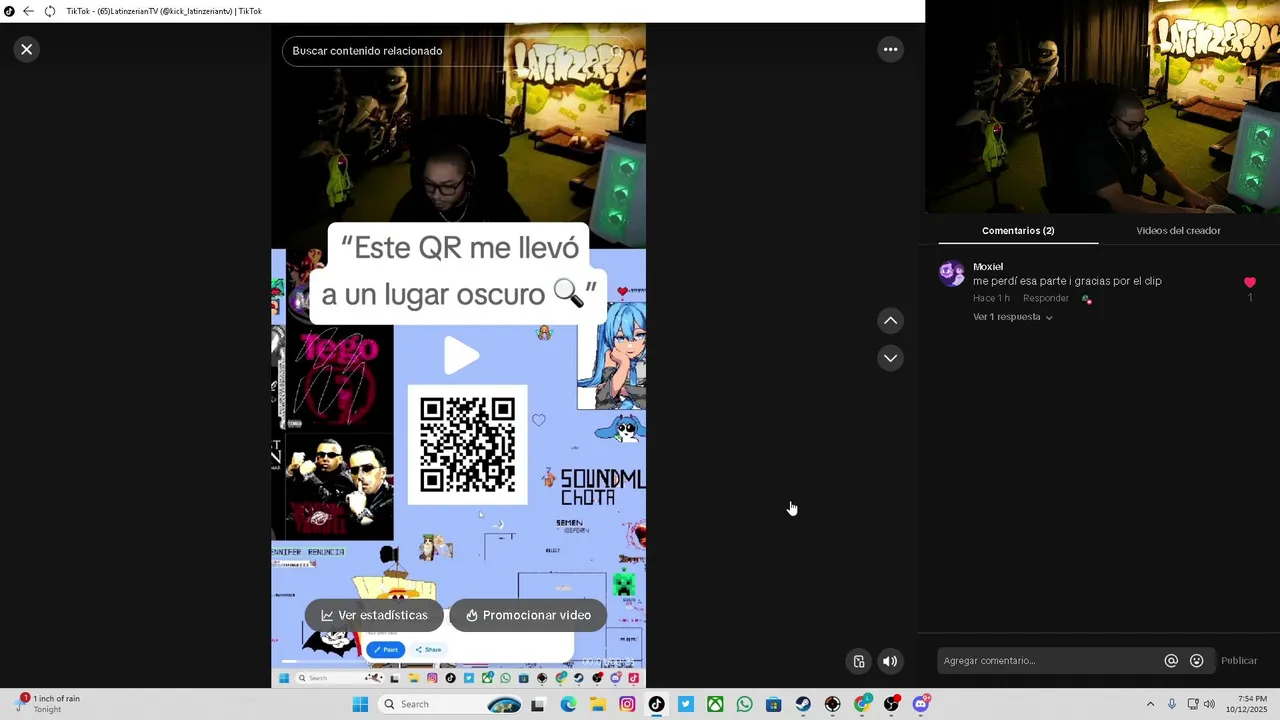
Task: Open OBS Studio icon with red badge
Action: (891, 704)
